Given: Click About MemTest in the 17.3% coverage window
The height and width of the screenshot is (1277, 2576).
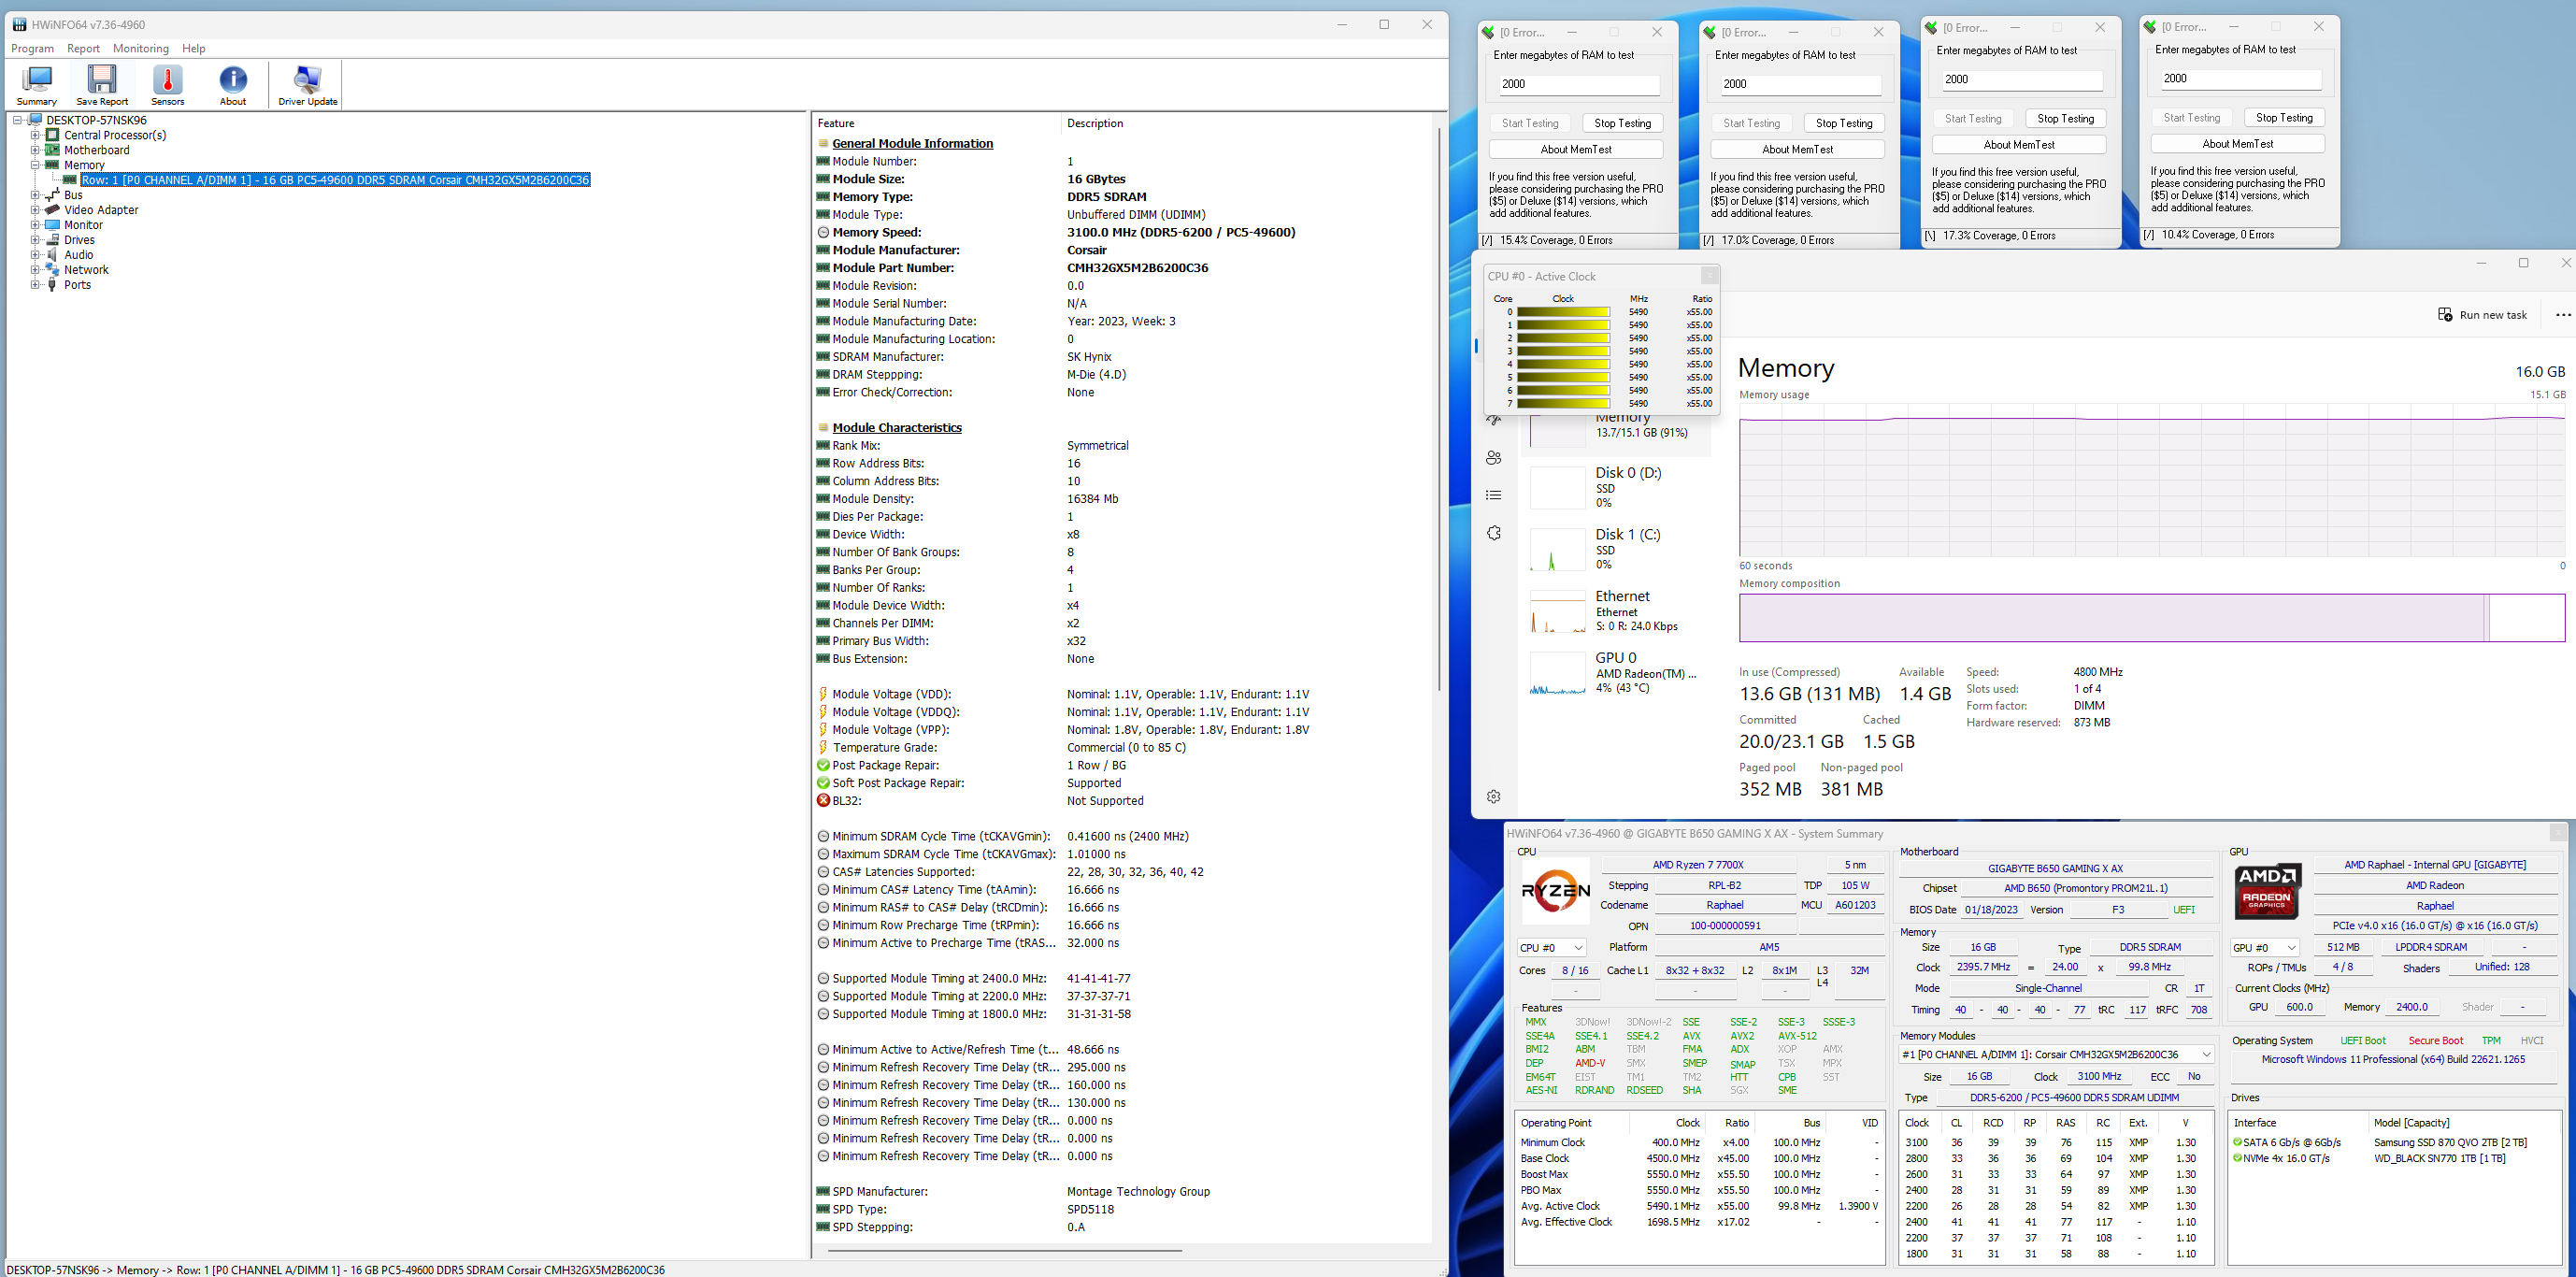Looking at the screenshot, I should pyautogui.click(x=2019, y=144).
